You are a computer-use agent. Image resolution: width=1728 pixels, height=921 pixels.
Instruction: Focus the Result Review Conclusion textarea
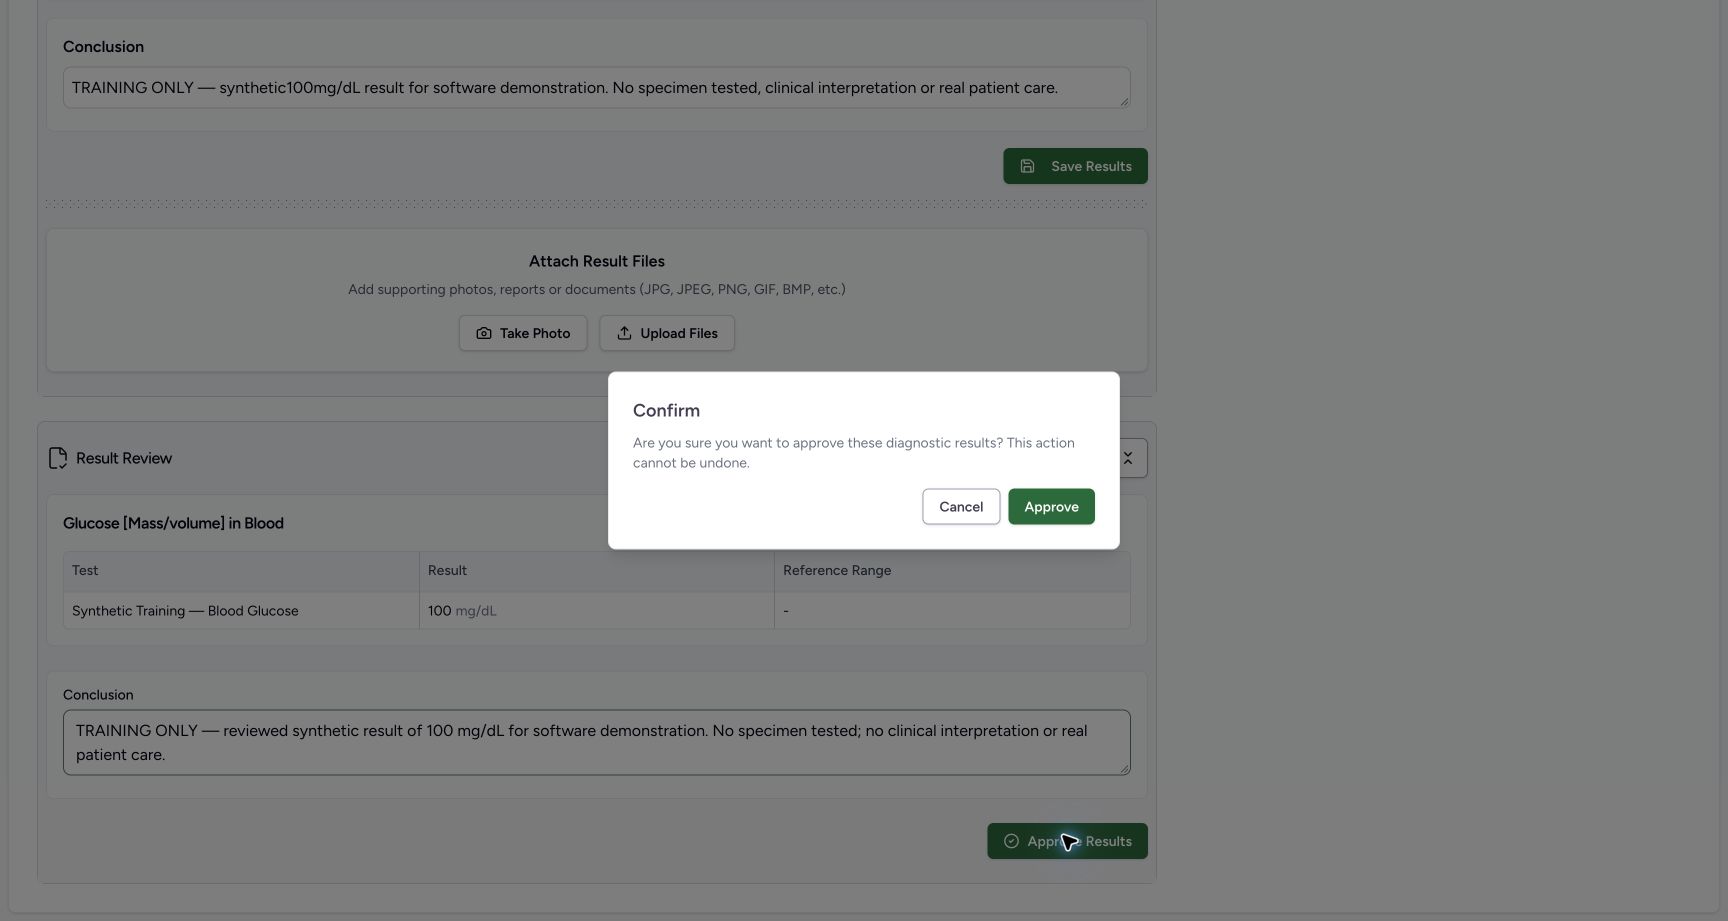(x=597, y=742)
